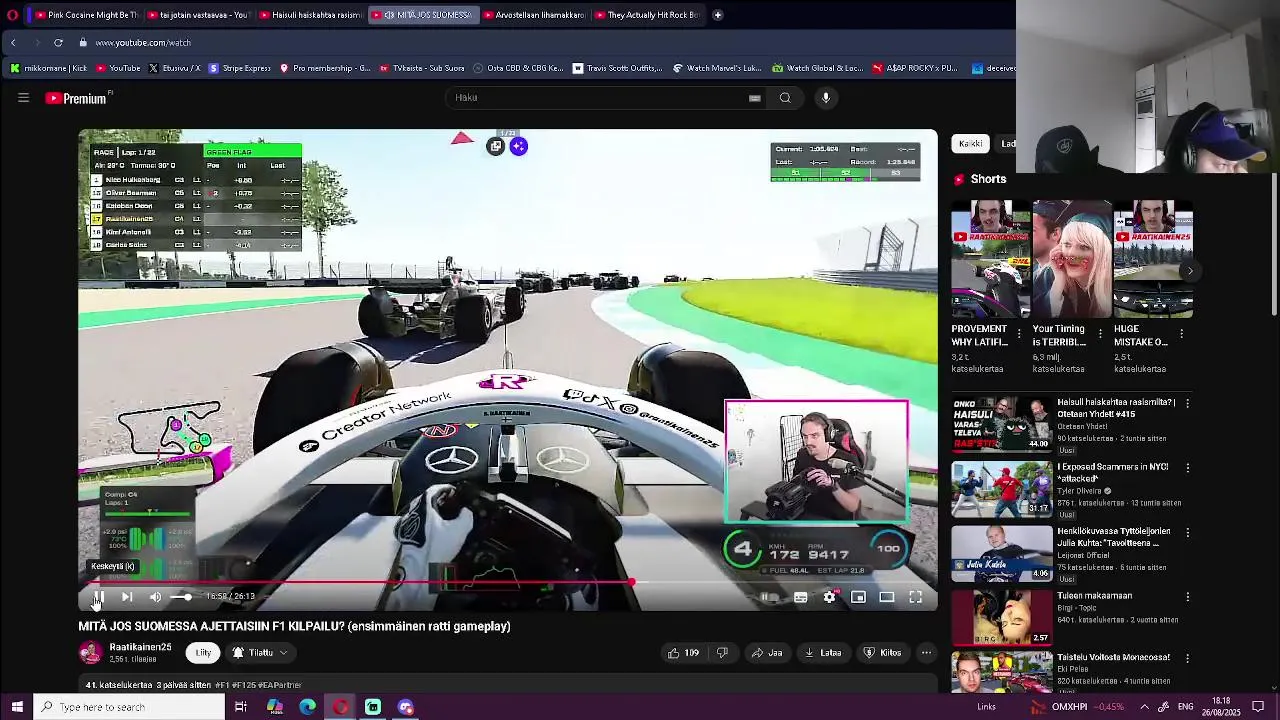Toggle subtitles in the video player
This screenshot has height=720, width=1280.
pos(801,597)
